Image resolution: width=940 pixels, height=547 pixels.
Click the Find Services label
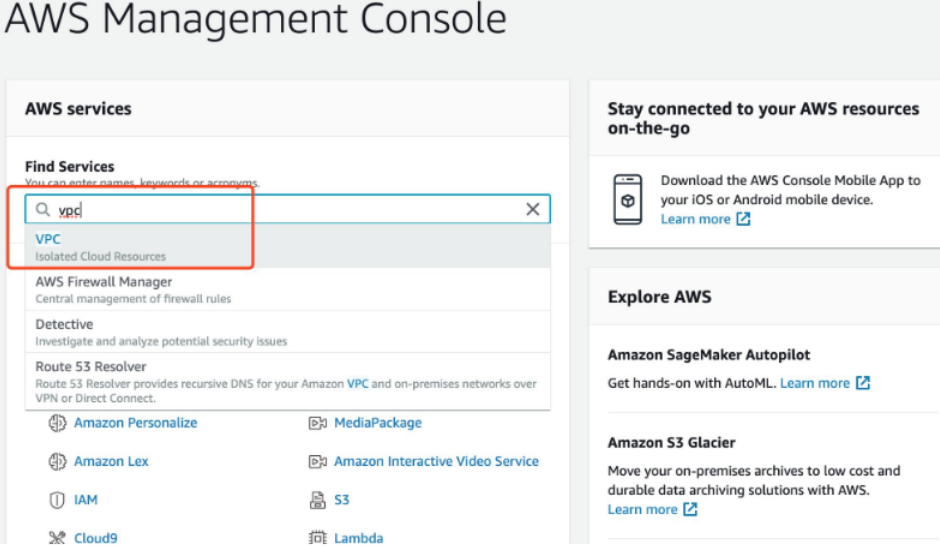click(x=70, y=166)
